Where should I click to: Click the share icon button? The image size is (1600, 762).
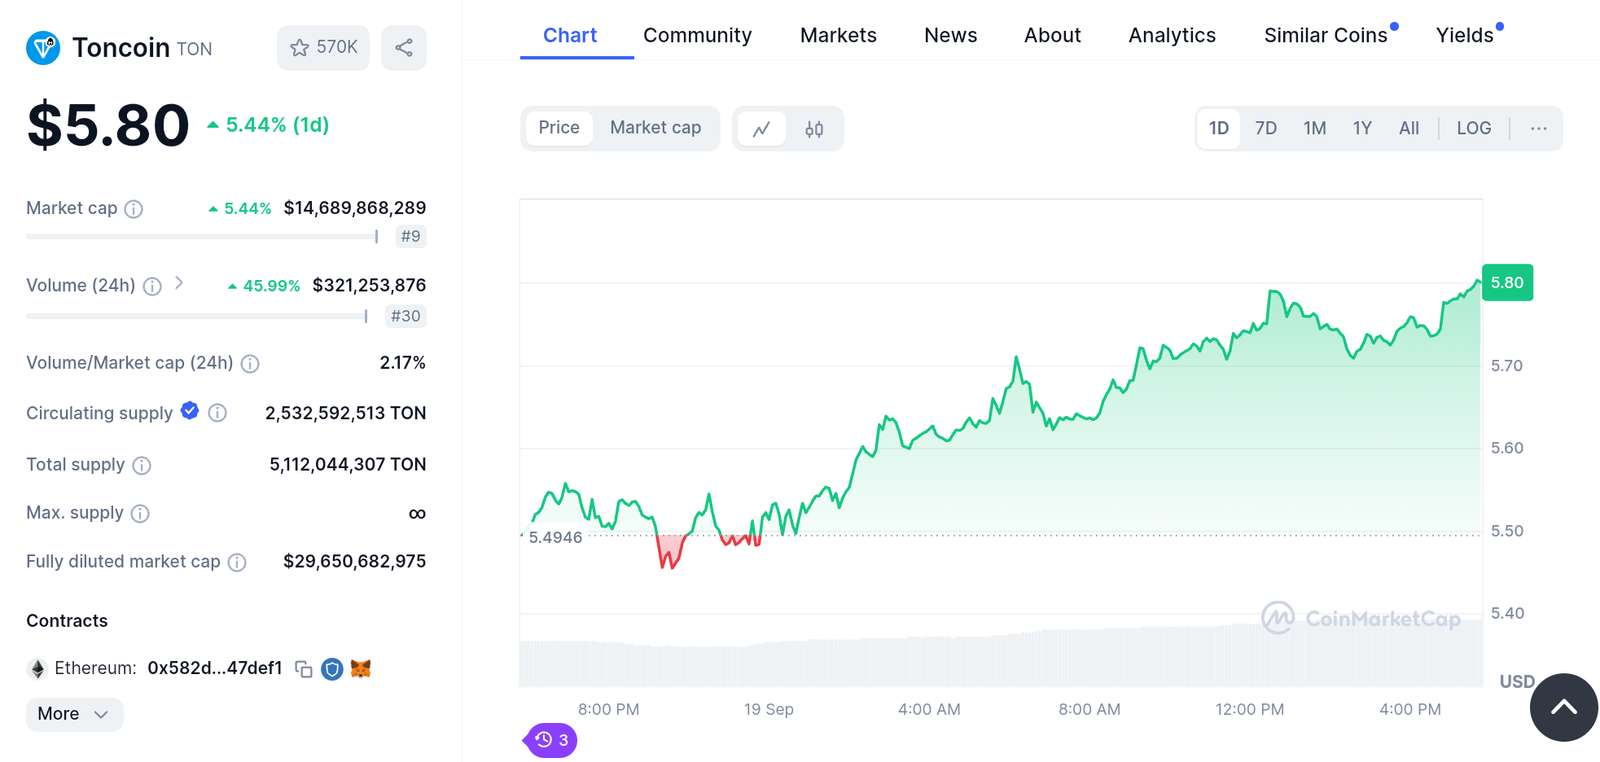click(404, 47)
